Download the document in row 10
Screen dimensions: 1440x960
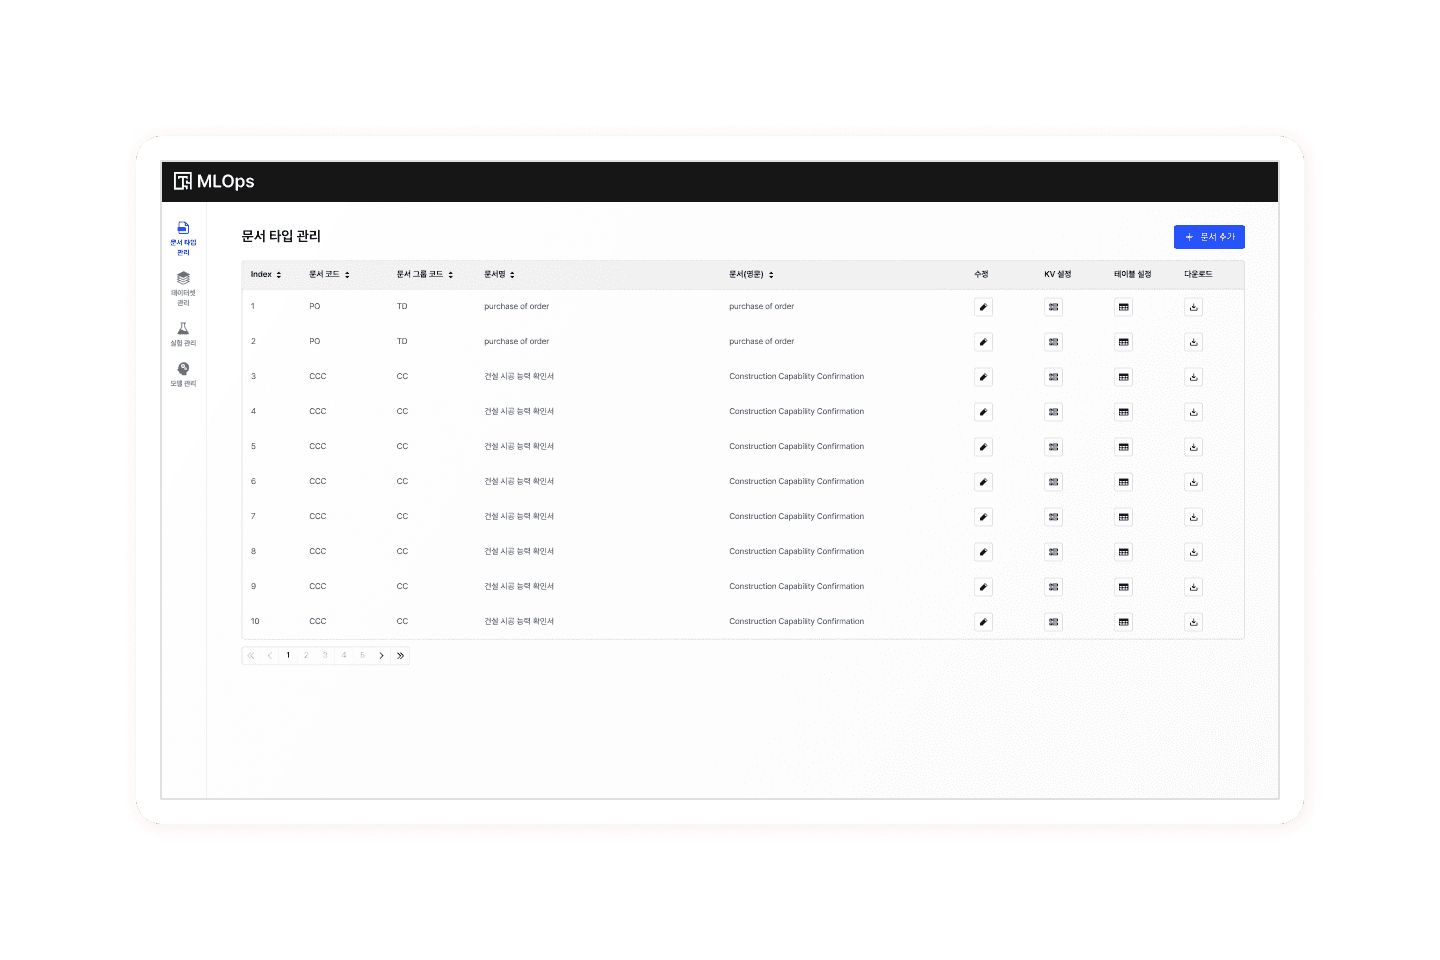tap(1194, 622)
